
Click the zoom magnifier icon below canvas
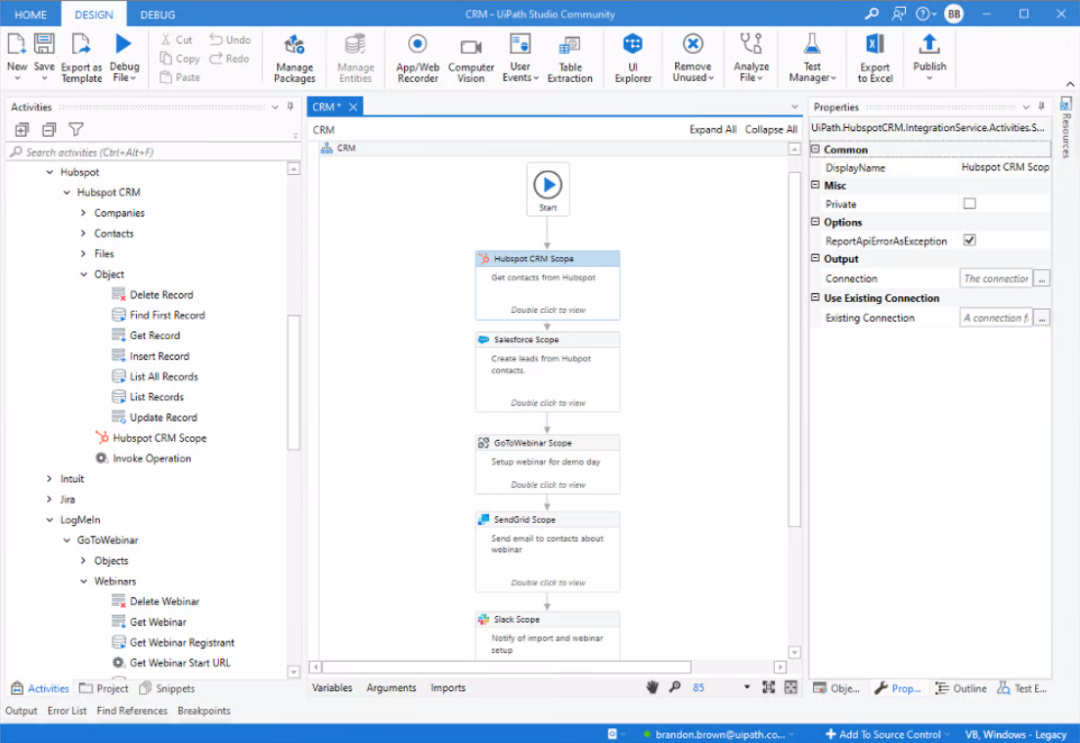pyautogui.click(x=675, y=687)
